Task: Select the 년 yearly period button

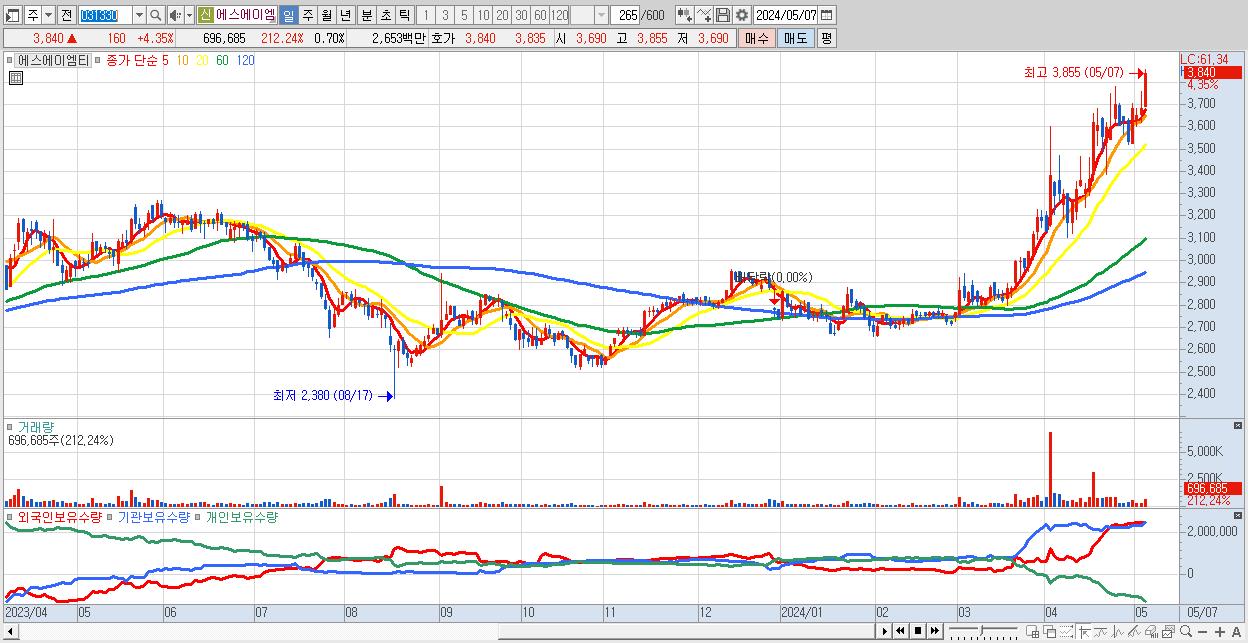Action: coord(345,15)
